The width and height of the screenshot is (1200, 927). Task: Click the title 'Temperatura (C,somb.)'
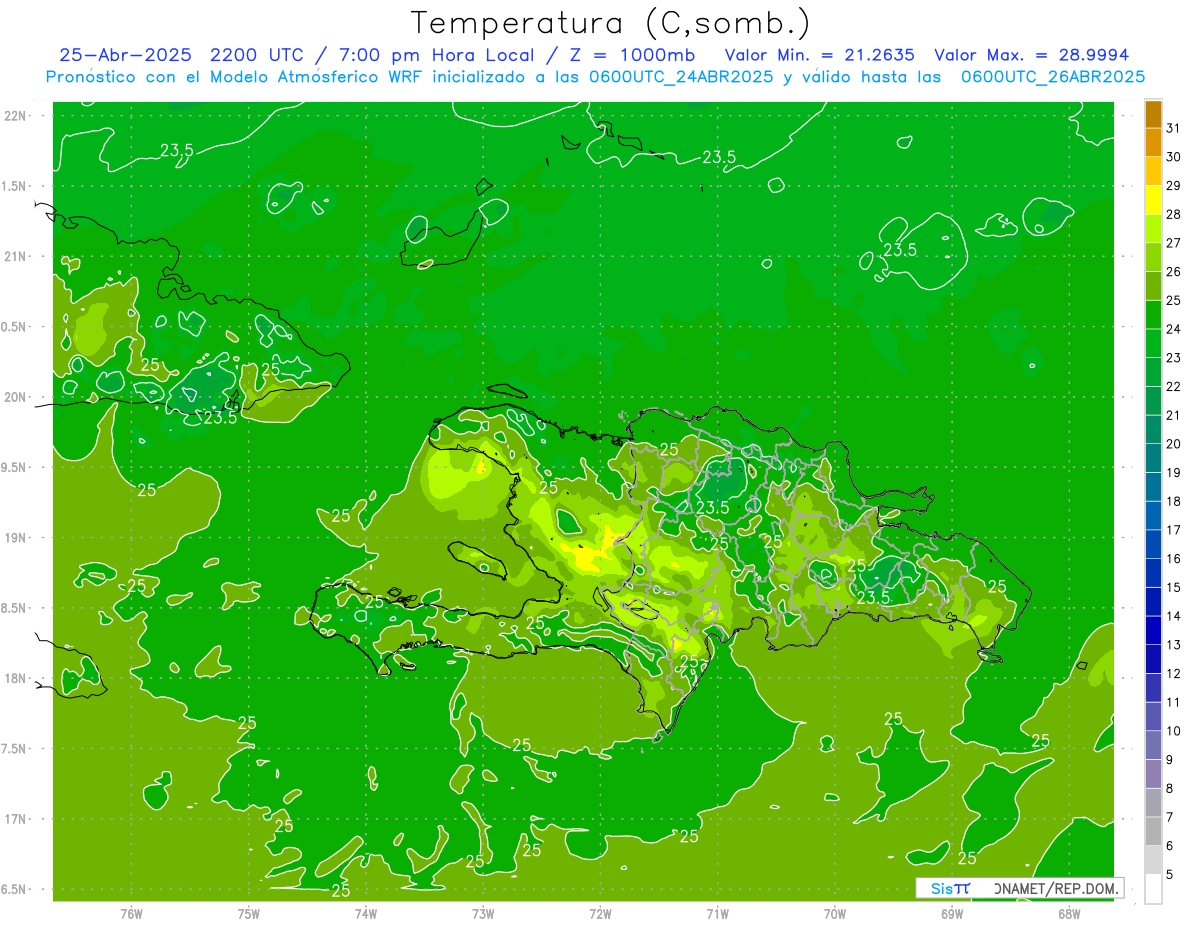[611, 23]
